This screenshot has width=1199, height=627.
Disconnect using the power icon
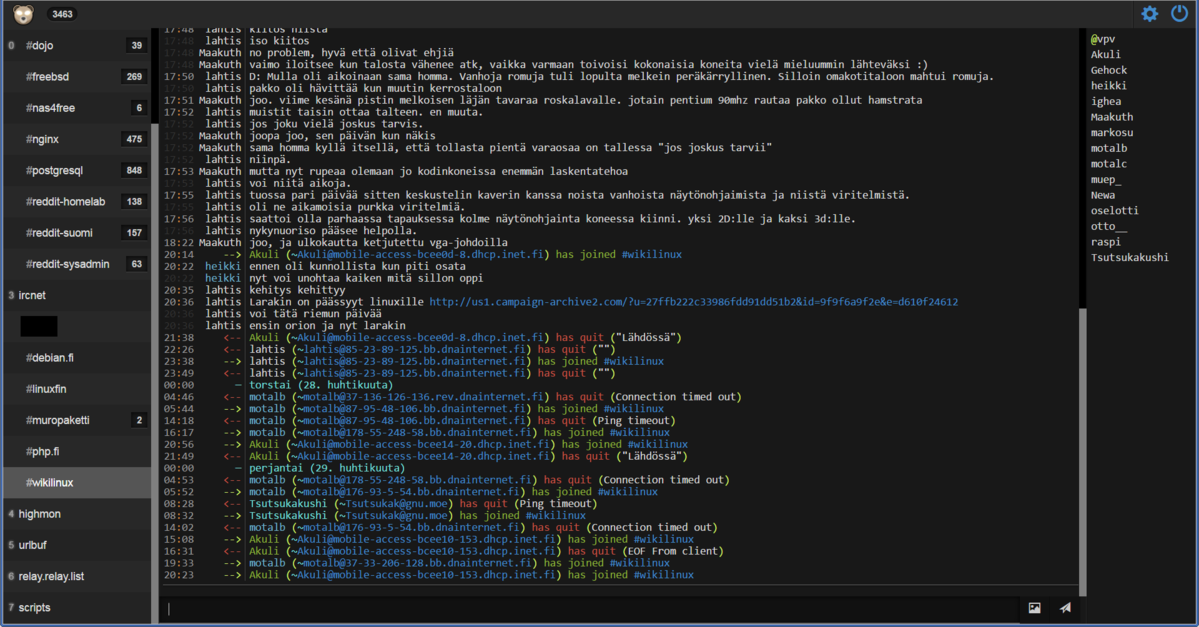tap(1180, 14)
